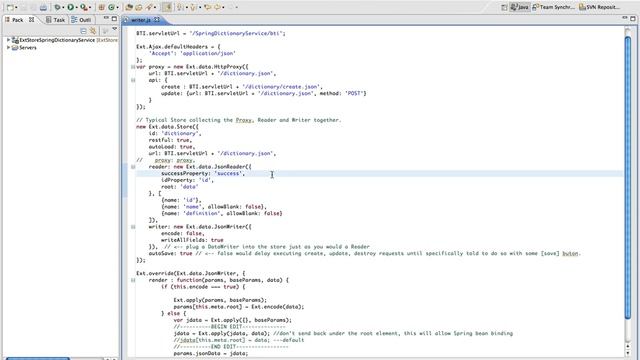Collapse the 'reader: new Ext.data.JsonReader' fold

pos(133,167)
